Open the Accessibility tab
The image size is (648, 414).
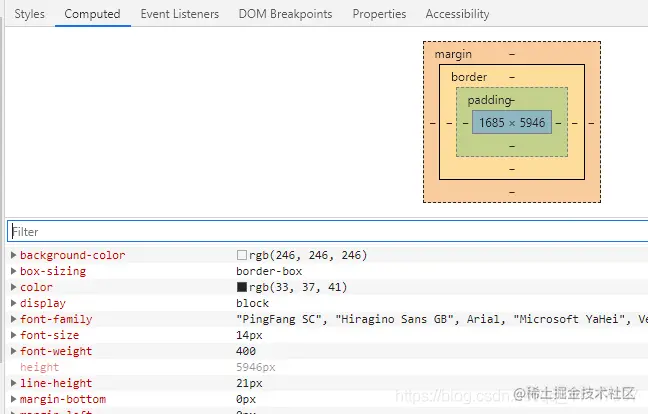click(457, 14)
